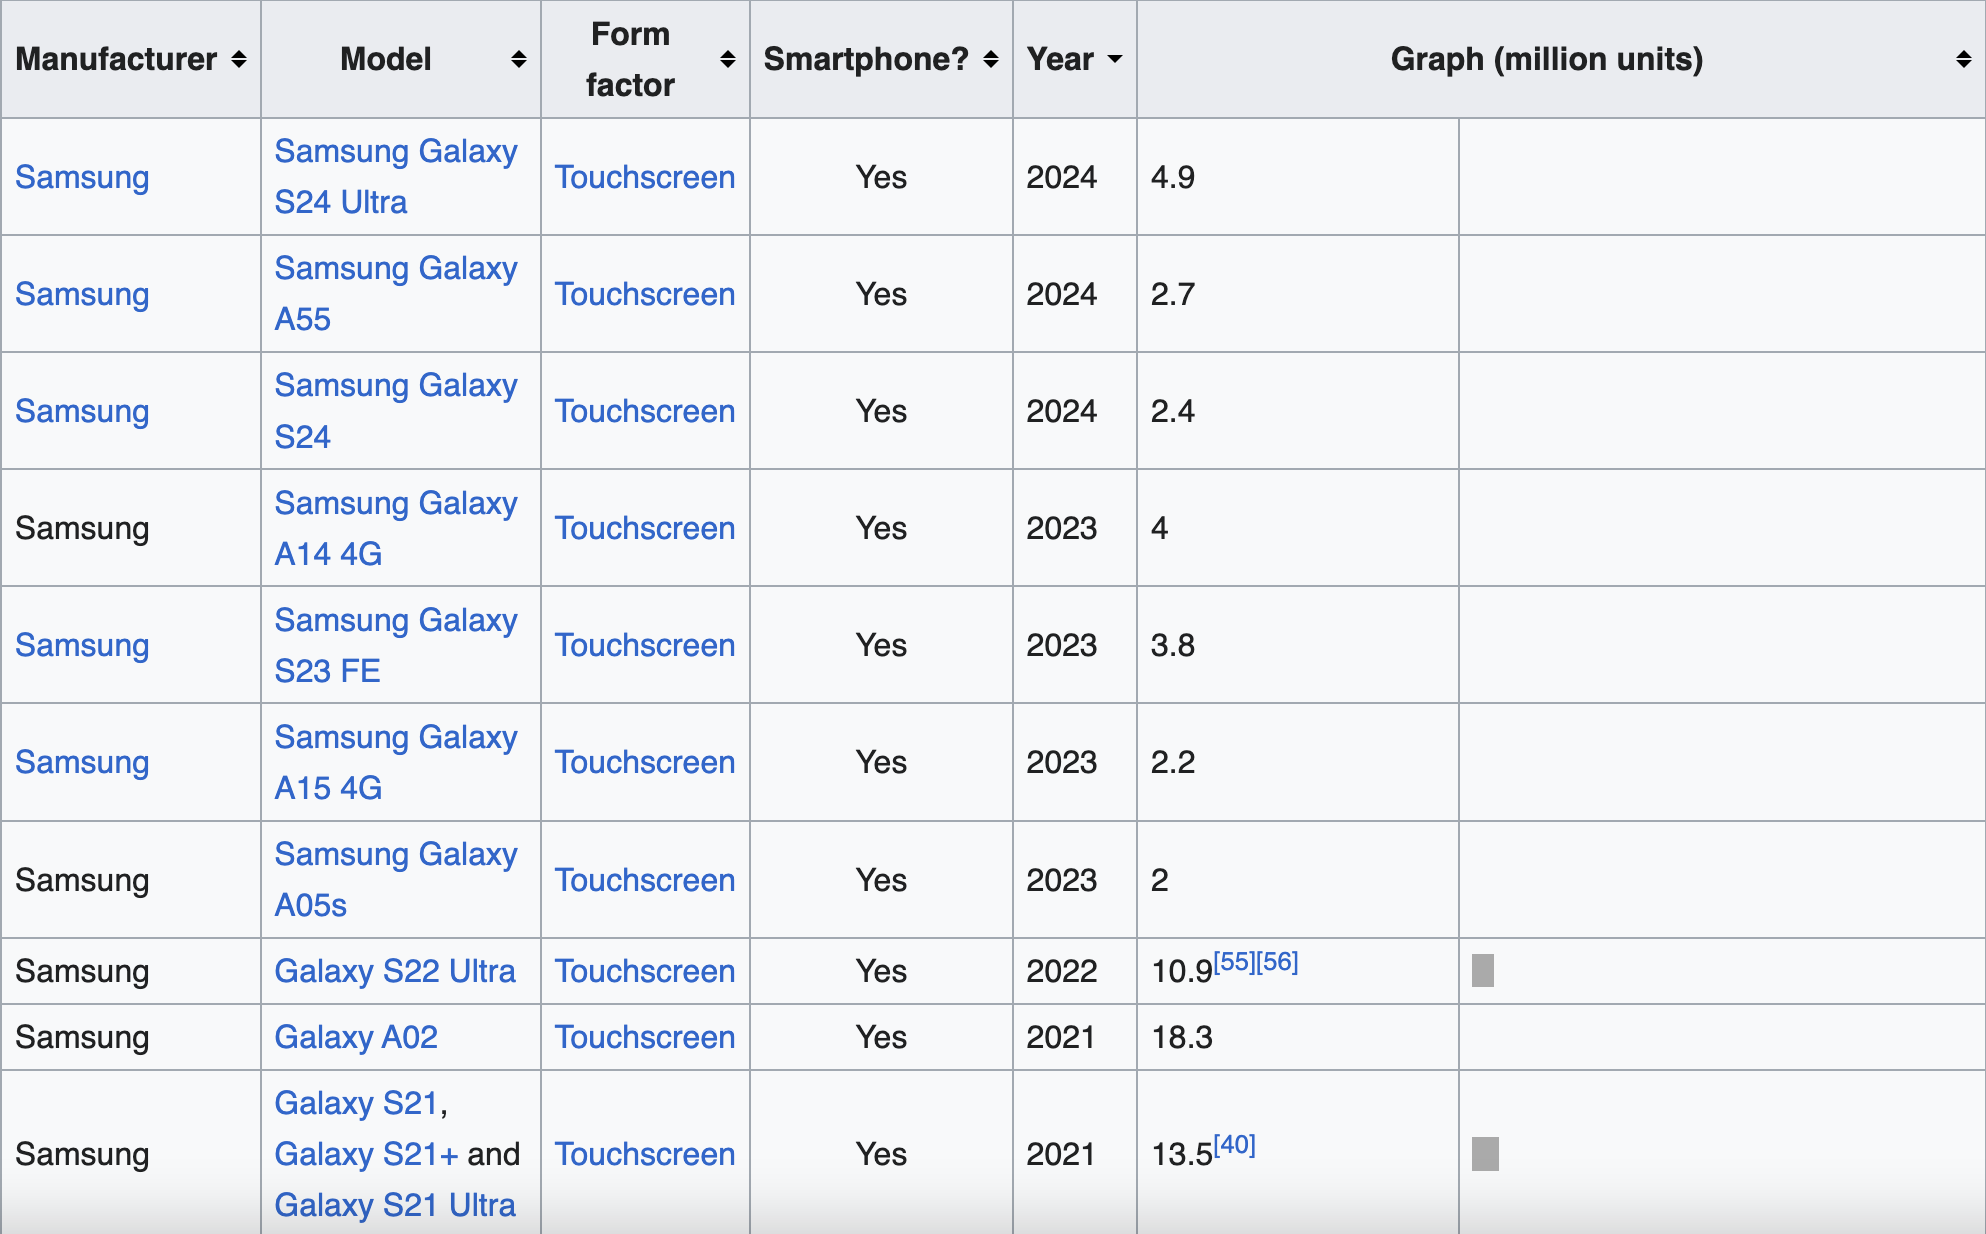Image resolution: width=1986 pixels, height=1234 pixels.
Task: Open the Galaxy A02 link
Action: pos(356,1037)
